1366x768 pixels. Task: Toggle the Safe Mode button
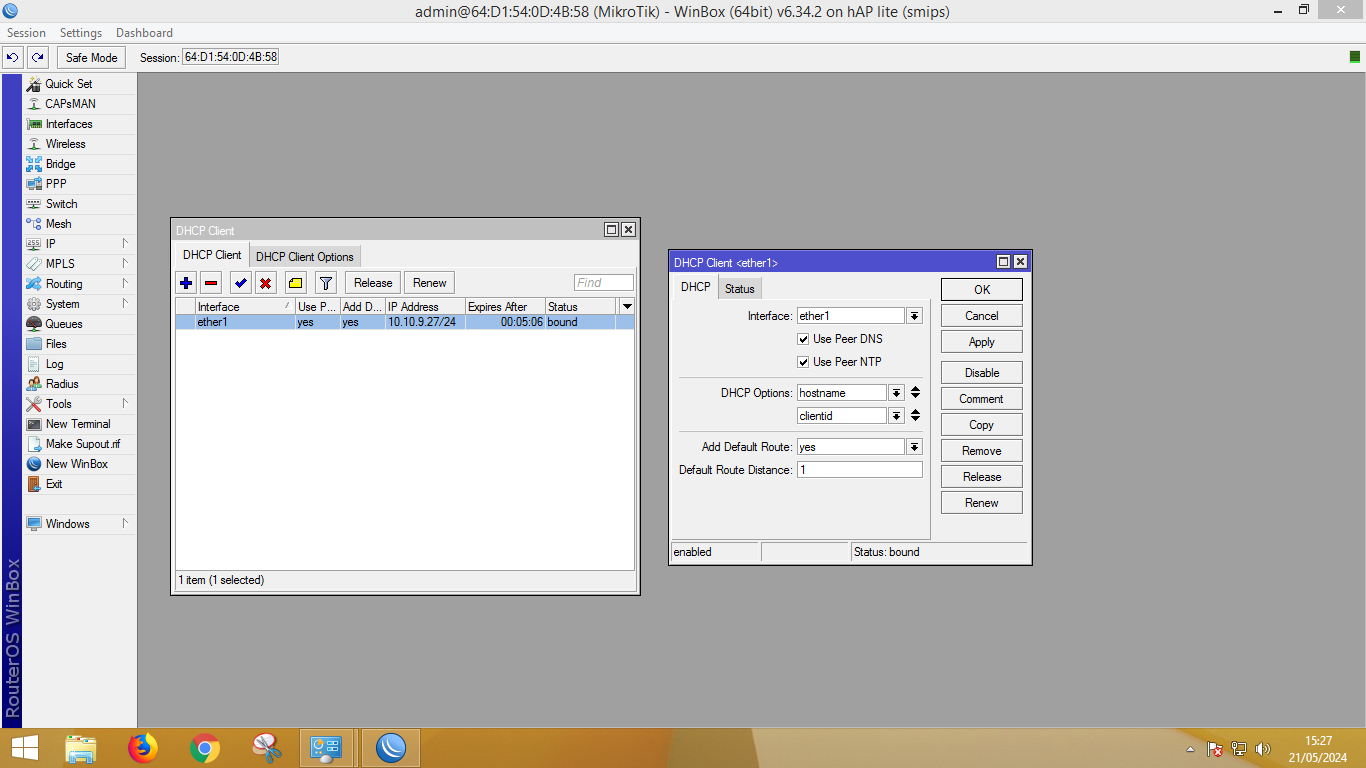click(92, 58)
